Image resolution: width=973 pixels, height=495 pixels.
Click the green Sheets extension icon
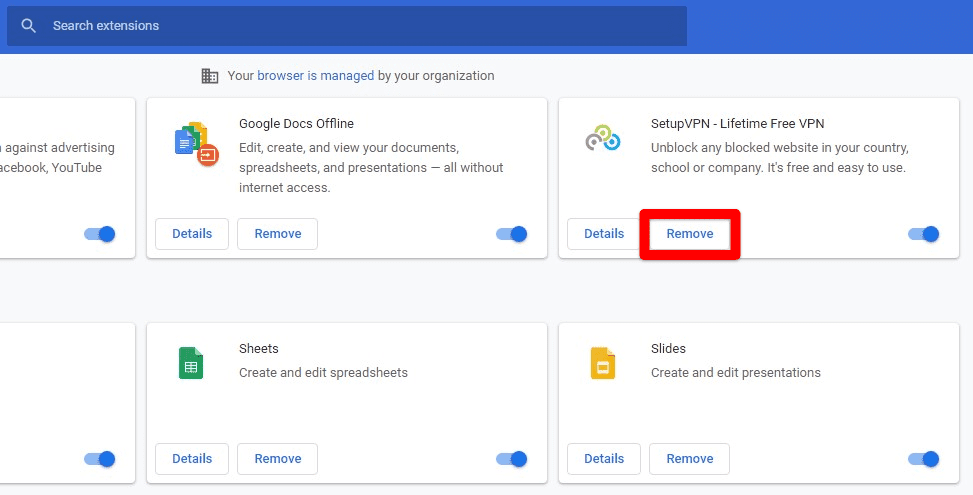[191, 363]
